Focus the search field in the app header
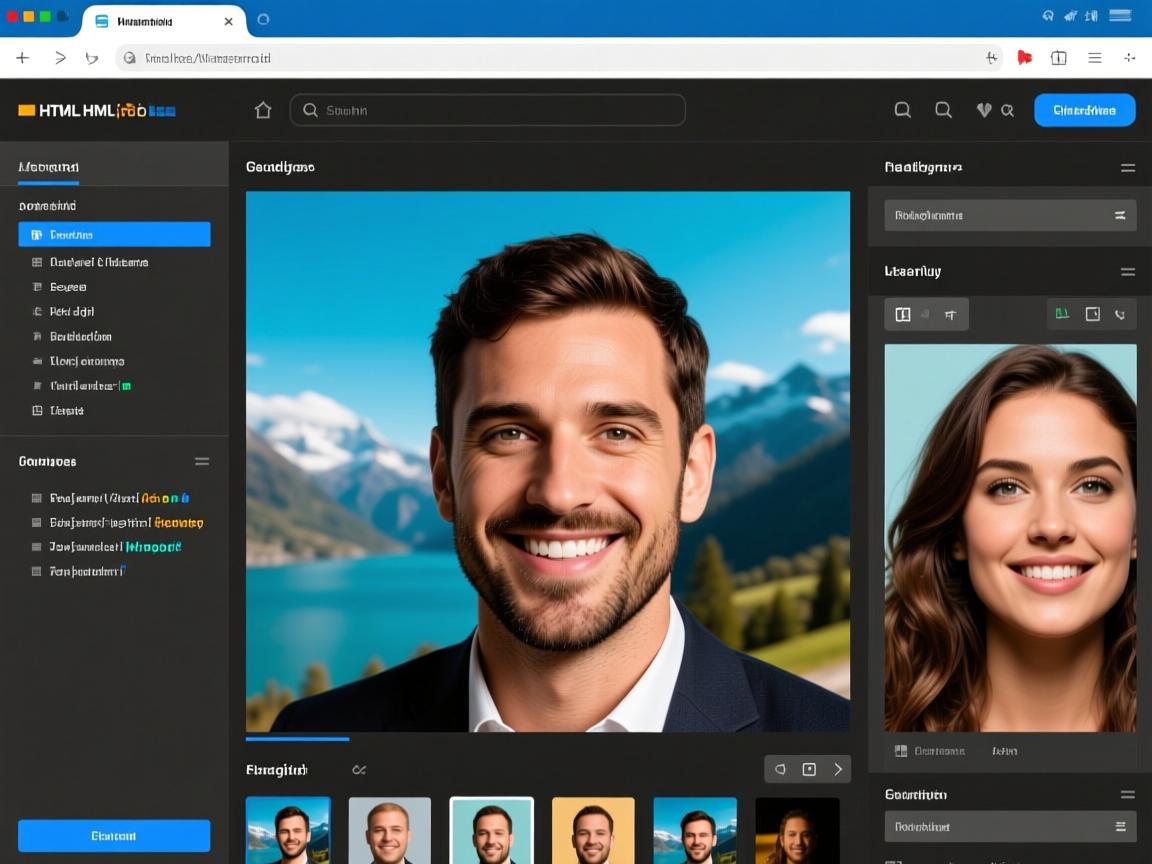This screenshot has height=864, width=1152. pos(488,110)
